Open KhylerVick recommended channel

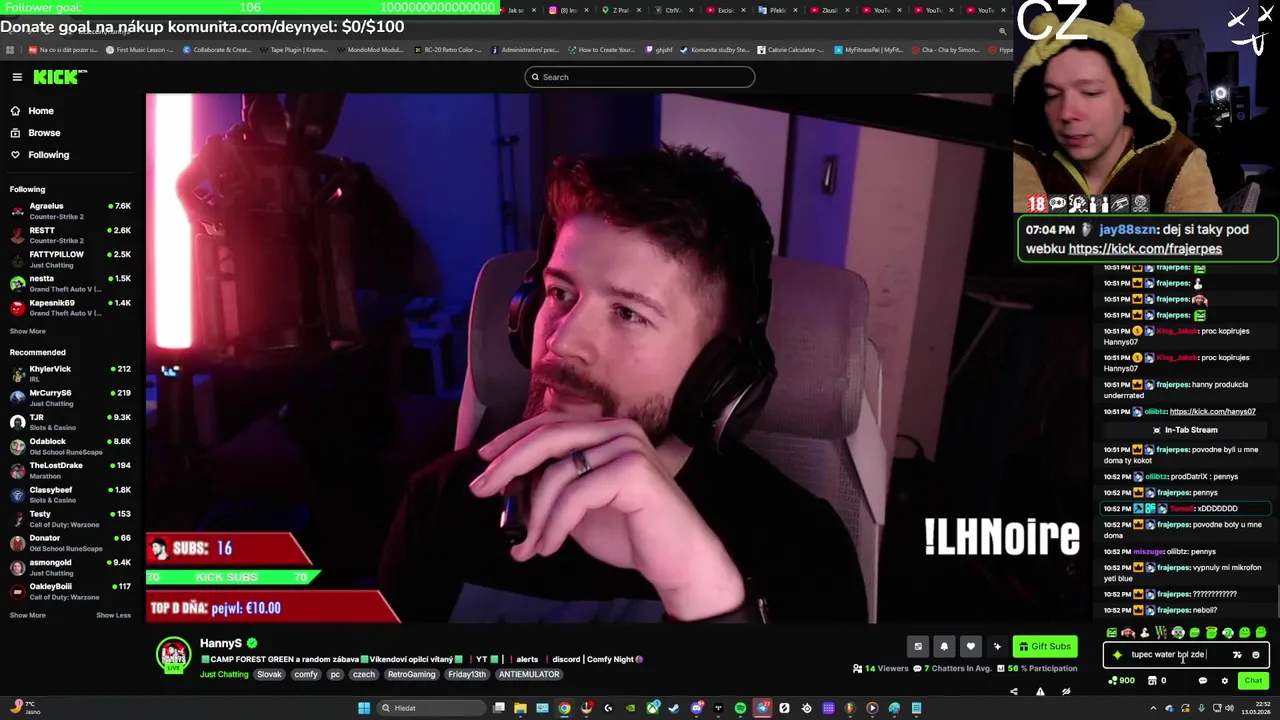tap(70, 374)
